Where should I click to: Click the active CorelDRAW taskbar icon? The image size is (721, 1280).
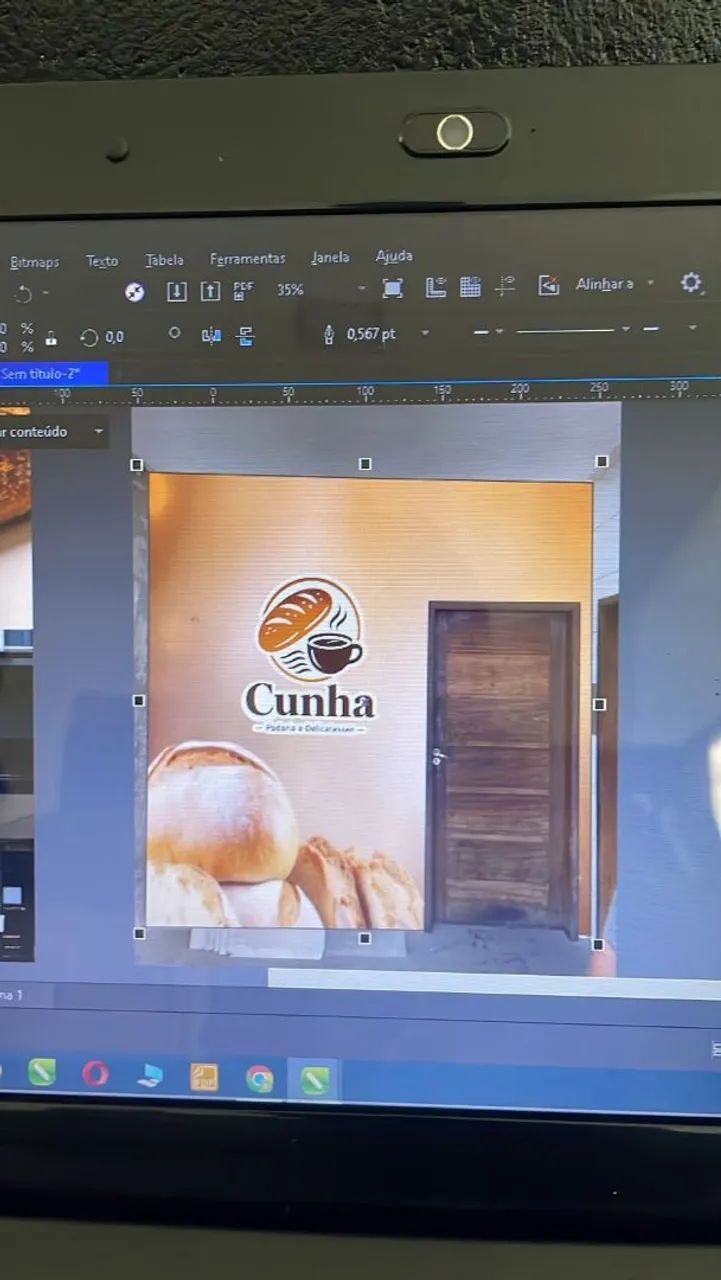(315, 1081)
